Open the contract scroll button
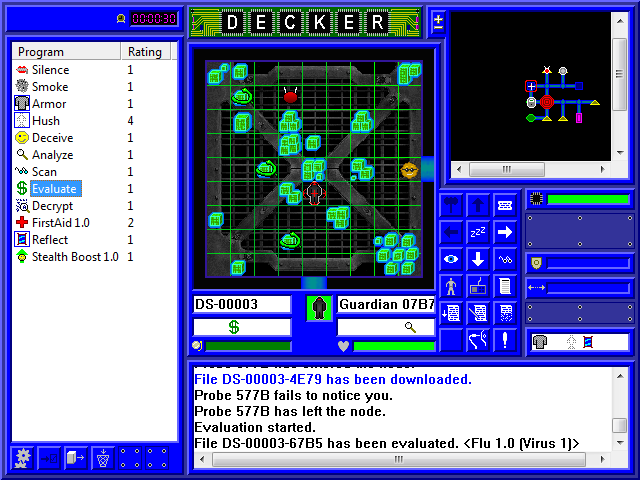The image size is (640, 480). pos(505,286)
